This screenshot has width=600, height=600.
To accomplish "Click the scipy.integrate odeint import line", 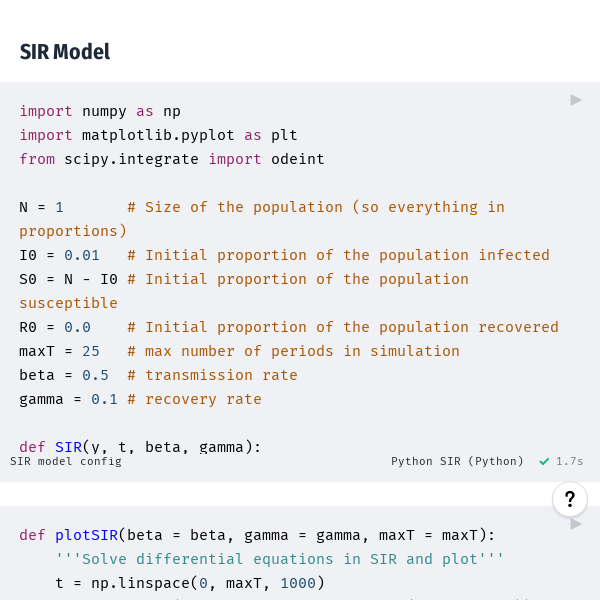I will [172, 159].
